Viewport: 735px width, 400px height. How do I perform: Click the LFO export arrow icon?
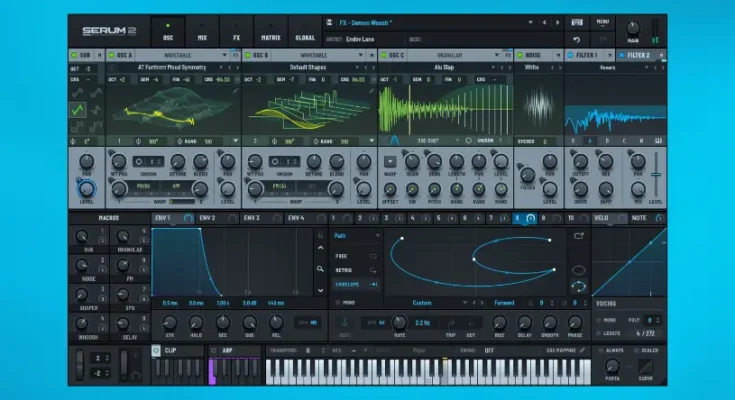point(578,236)
